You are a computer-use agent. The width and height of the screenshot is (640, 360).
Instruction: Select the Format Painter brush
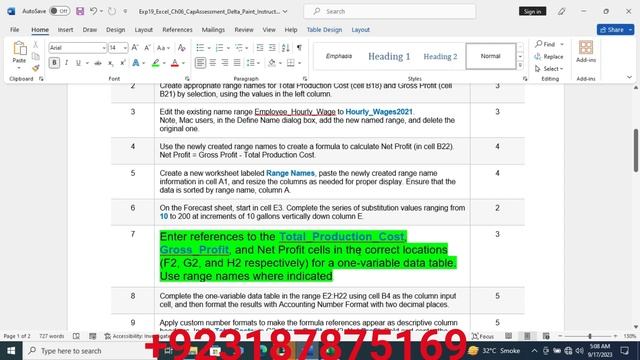(x=36, y=68)
